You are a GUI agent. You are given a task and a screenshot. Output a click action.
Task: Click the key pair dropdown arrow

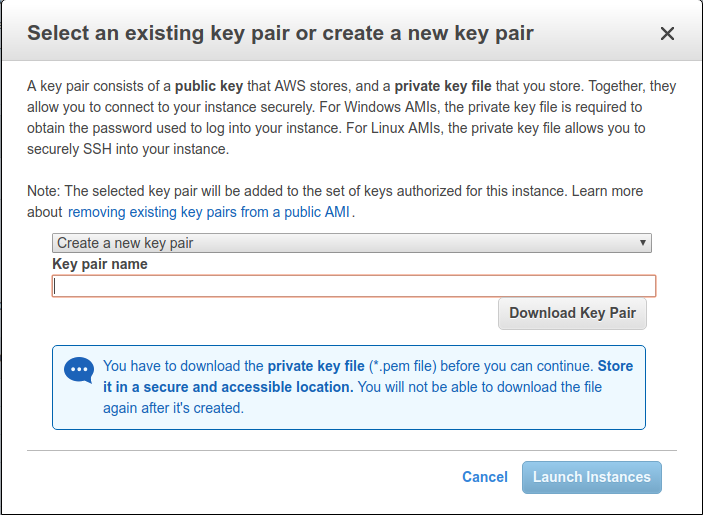pos(643,243)
